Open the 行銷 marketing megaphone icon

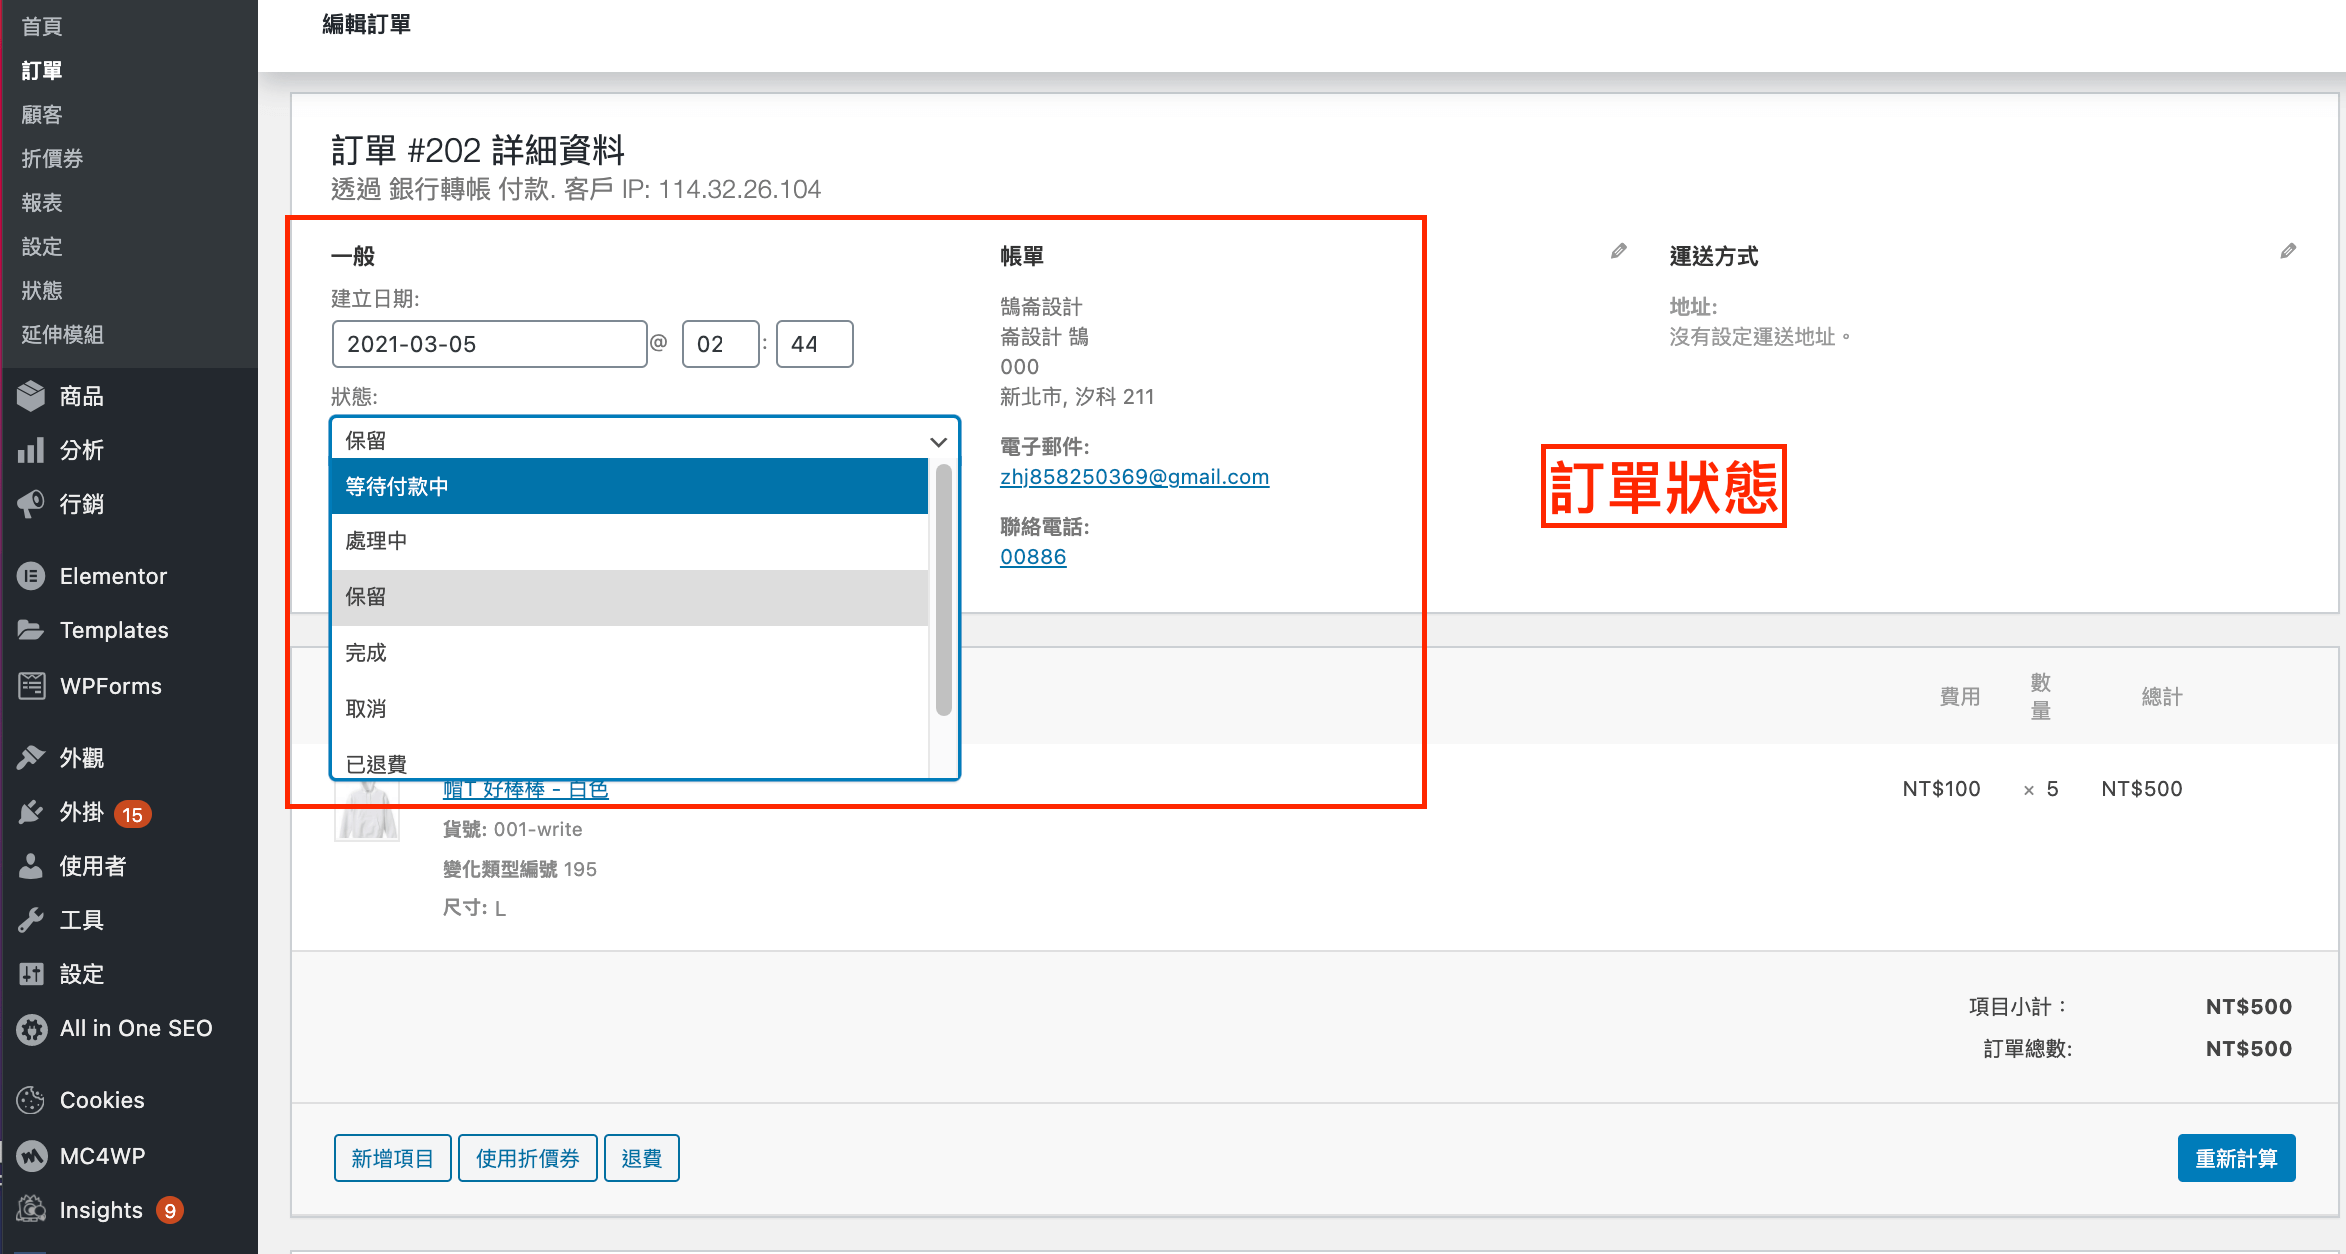pos(31,504)
